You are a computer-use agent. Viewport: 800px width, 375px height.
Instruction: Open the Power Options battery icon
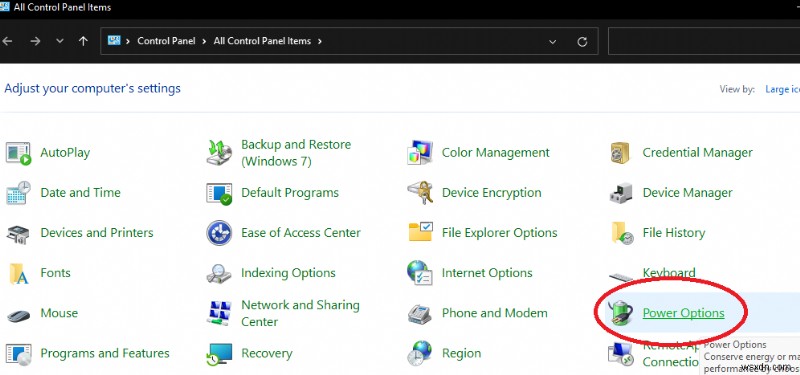point(620,313)
